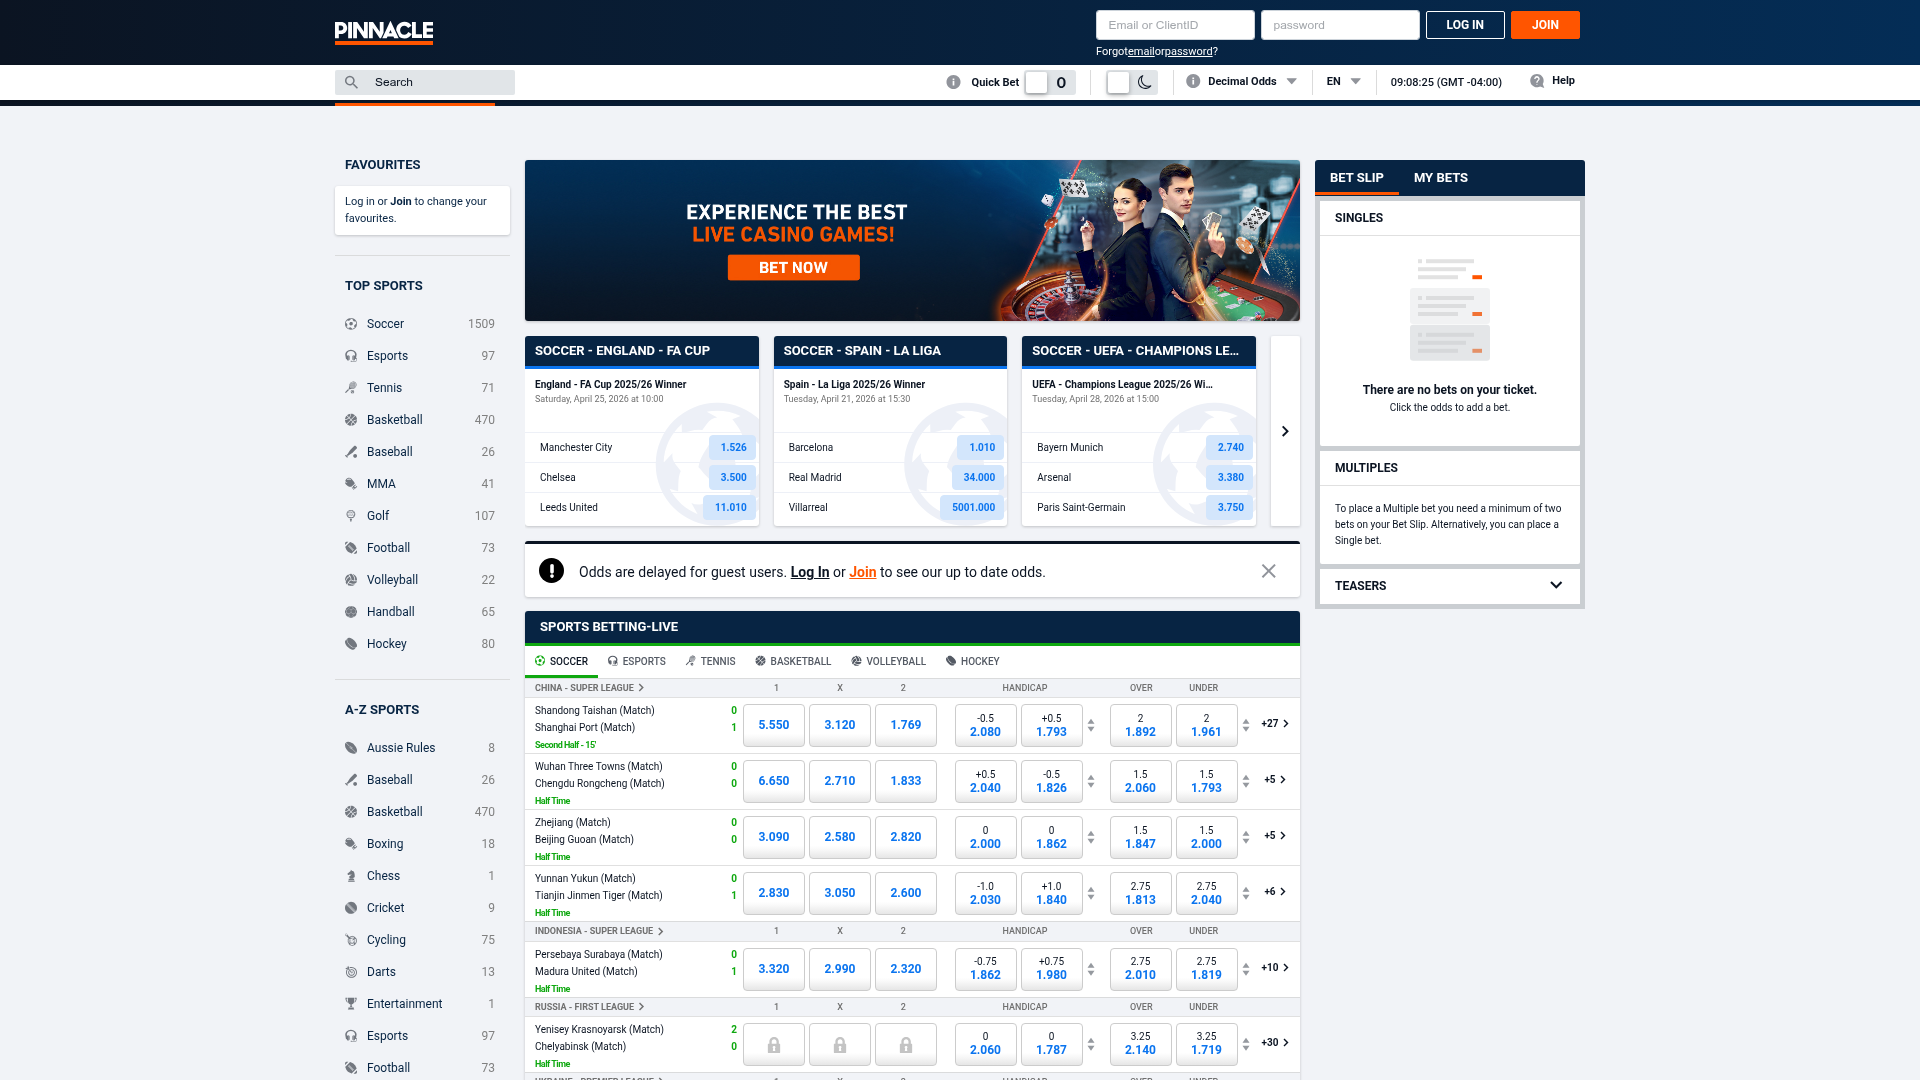
Task: Click the orange Join button
Action: 1544,25
